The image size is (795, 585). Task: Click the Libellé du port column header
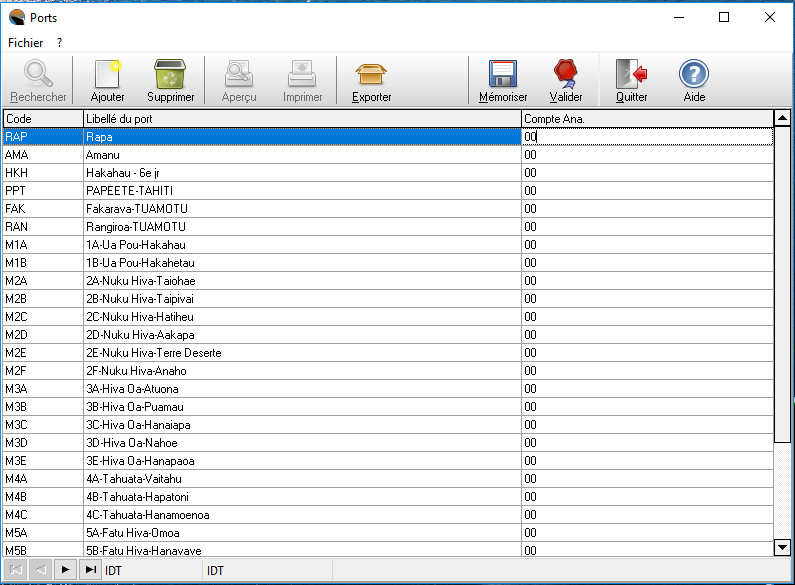300,119
